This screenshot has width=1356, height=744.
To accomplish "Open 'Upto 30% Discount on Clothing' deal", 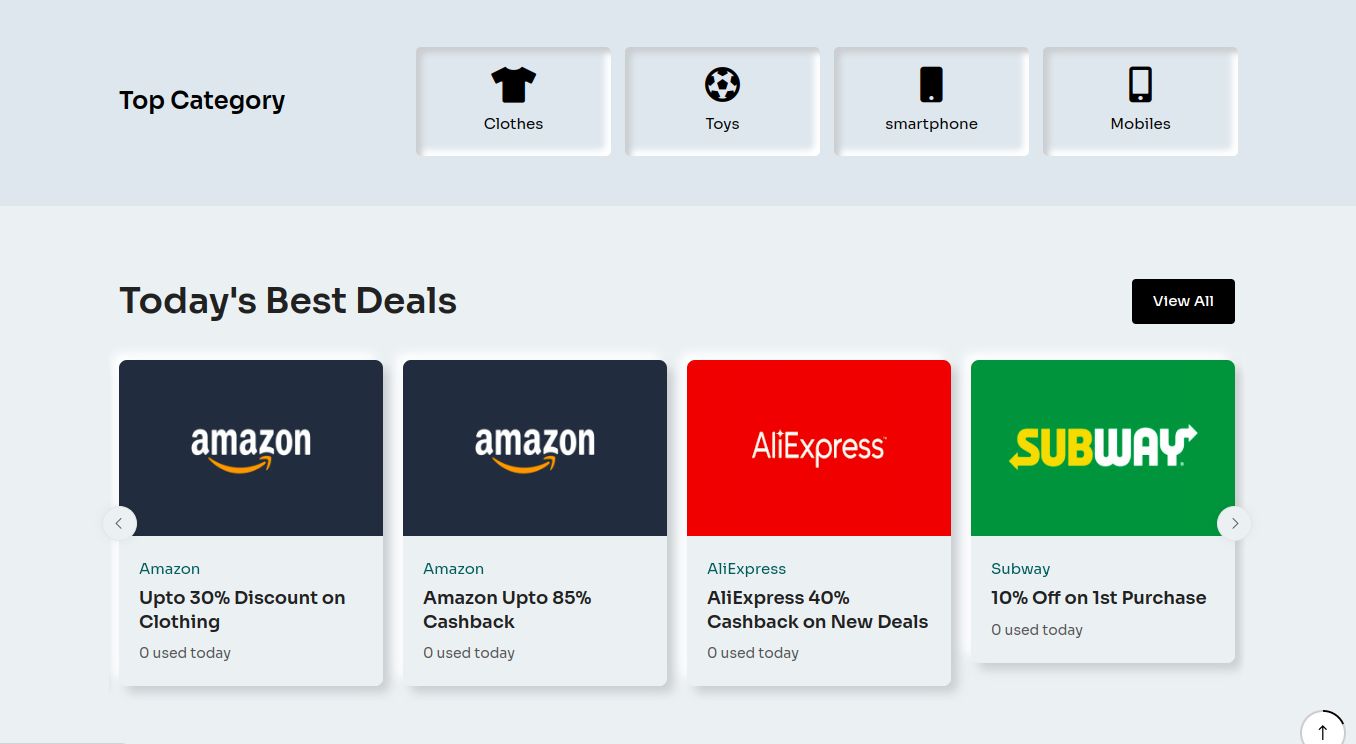I will click(242, 609).
